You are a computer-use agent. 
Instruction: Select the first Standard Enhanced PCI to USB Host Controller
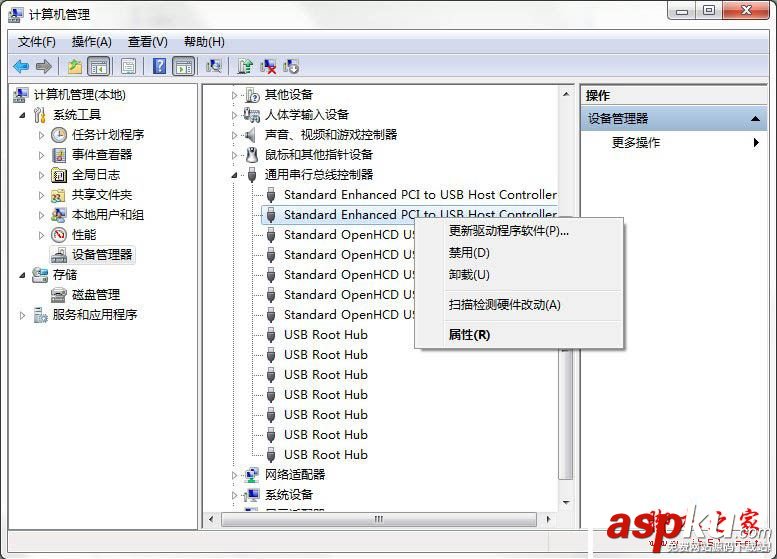[x=420, y=195]
